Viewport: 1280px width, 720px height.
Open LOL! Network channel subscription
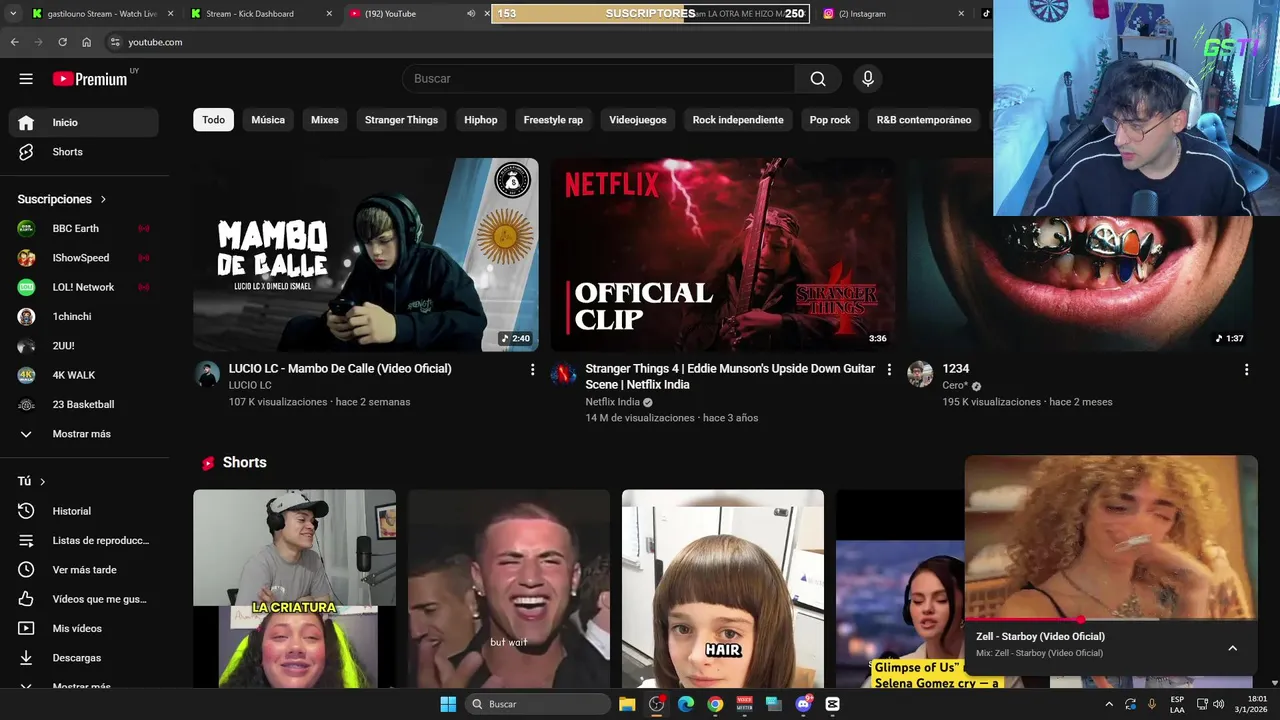[x=84, y=287]
